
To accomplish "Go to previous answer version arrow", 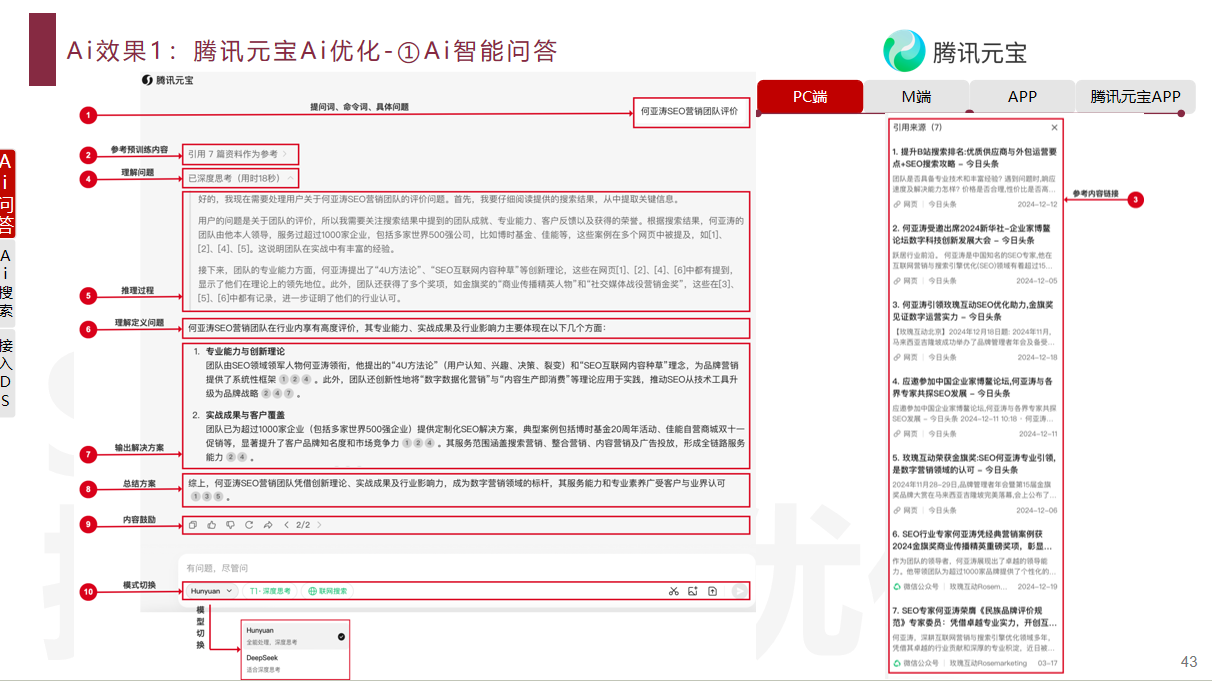I will (x=287, y=524).
